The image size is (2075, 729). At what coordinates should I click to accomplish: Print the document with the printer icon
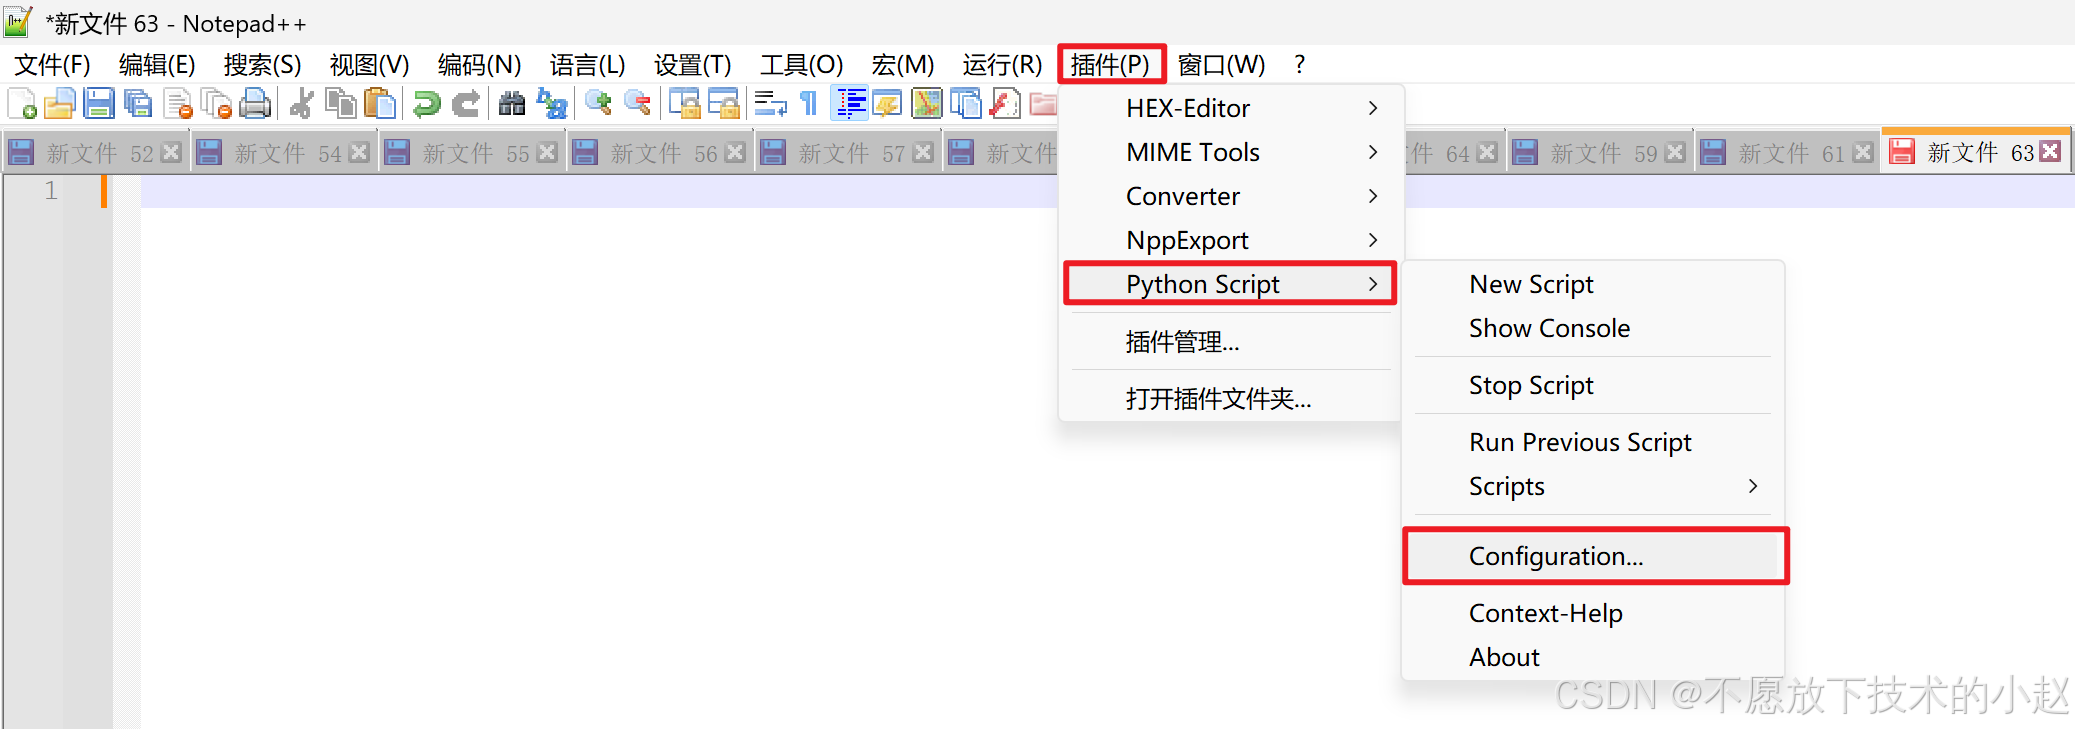[255, 104]
